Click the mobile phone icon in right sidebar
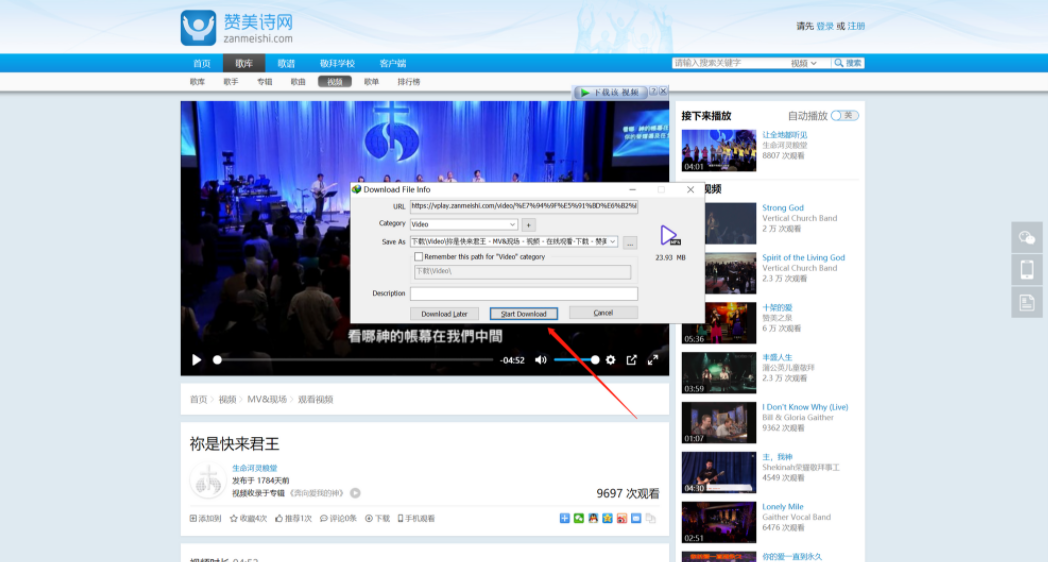This screenshot has height=562, width=1048. pyautogui.click(x=1027, y=270)
